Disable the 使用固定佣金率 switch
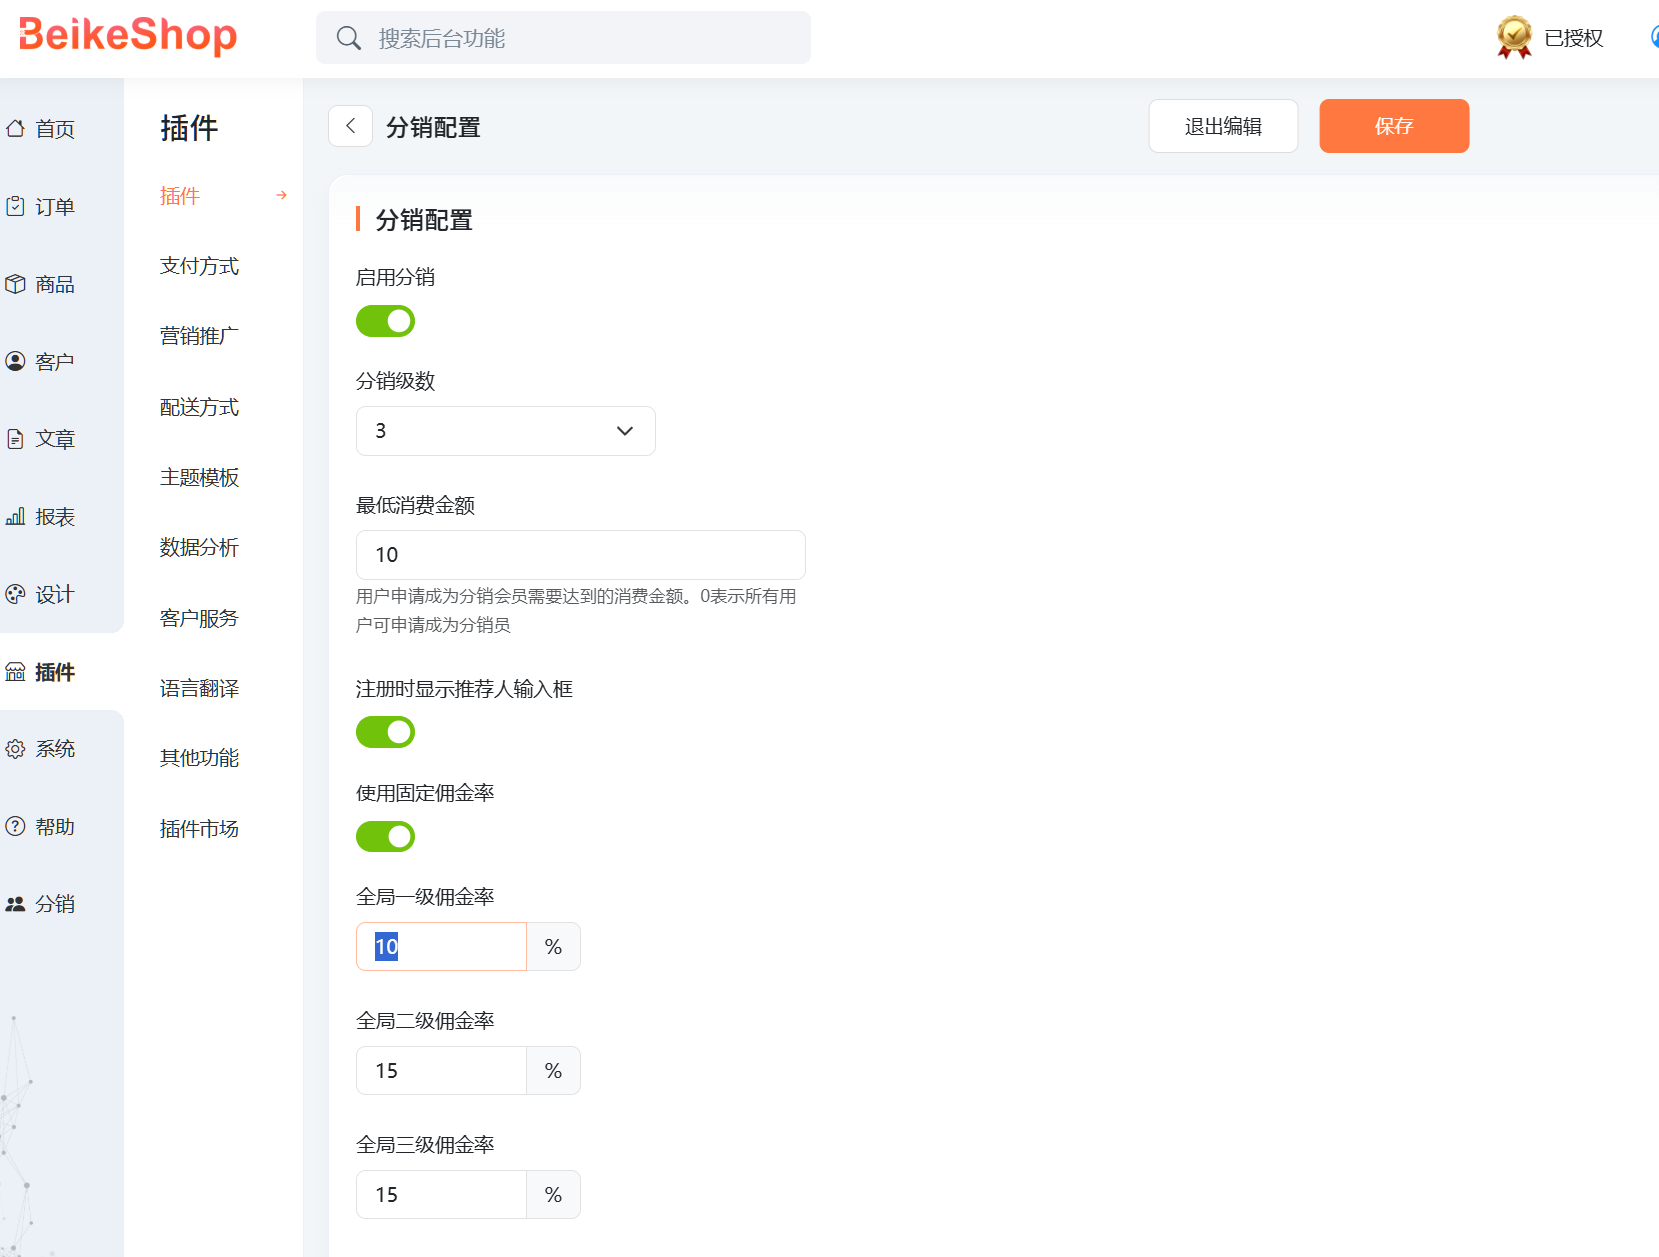1659x1257 pixels. coord(385,836)
